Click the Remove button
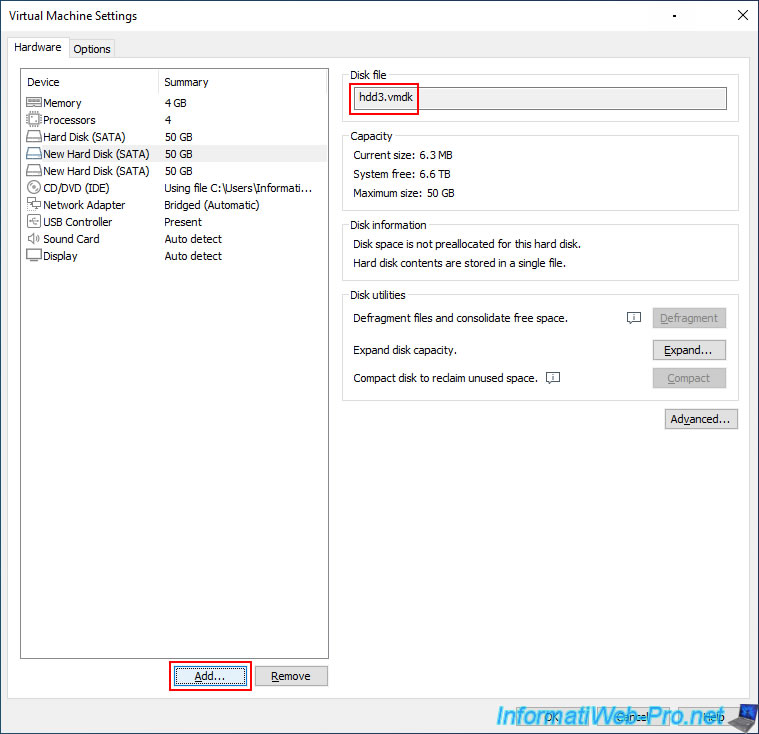This screenshot has height=734, width=759. tap(291, 677)
